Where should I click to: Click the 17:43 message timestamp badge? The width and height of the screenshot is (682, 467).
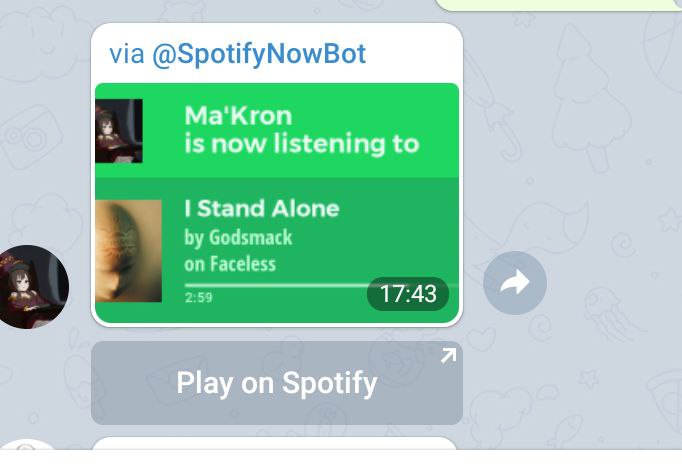click(x=408, y=294)
